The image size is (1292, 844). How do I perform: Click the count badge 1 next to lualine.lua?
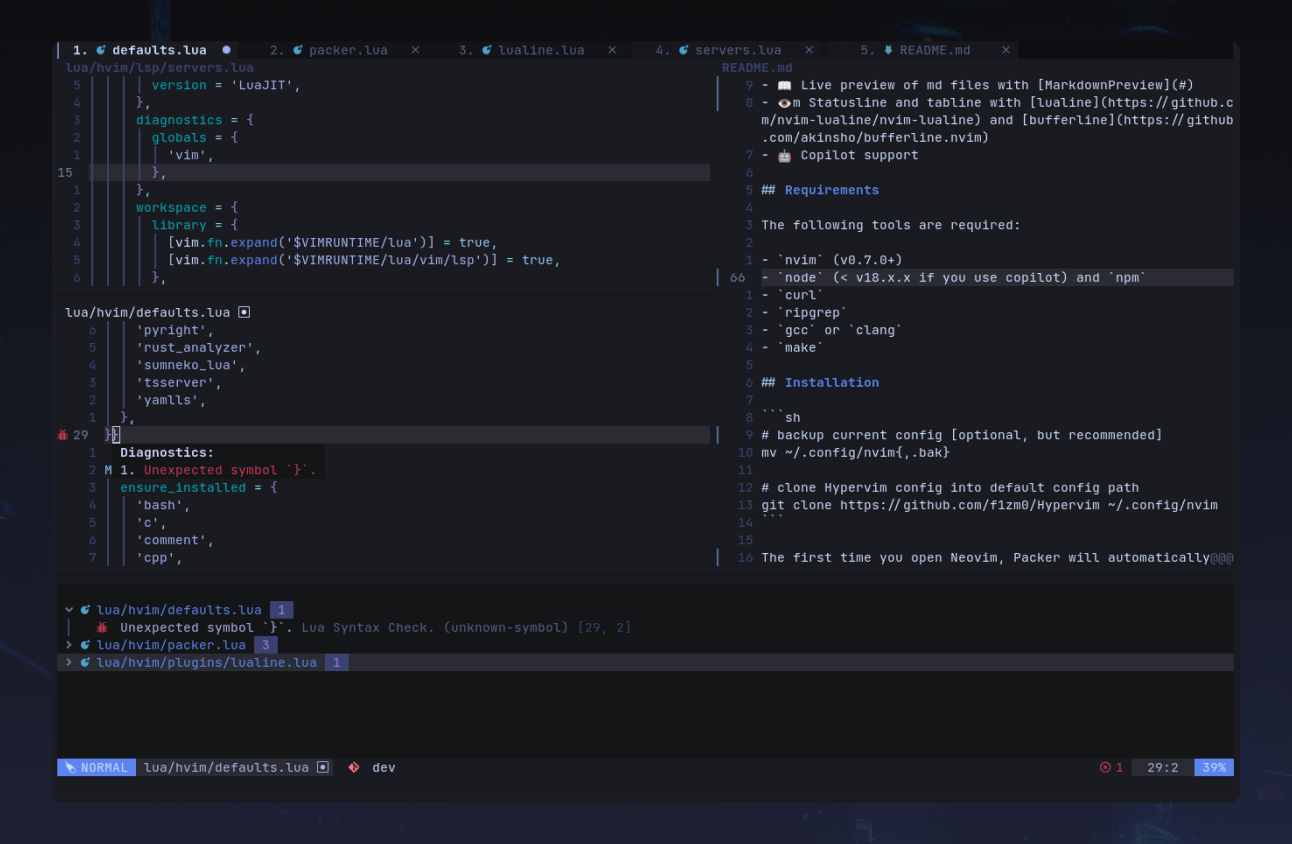point(337,662)
